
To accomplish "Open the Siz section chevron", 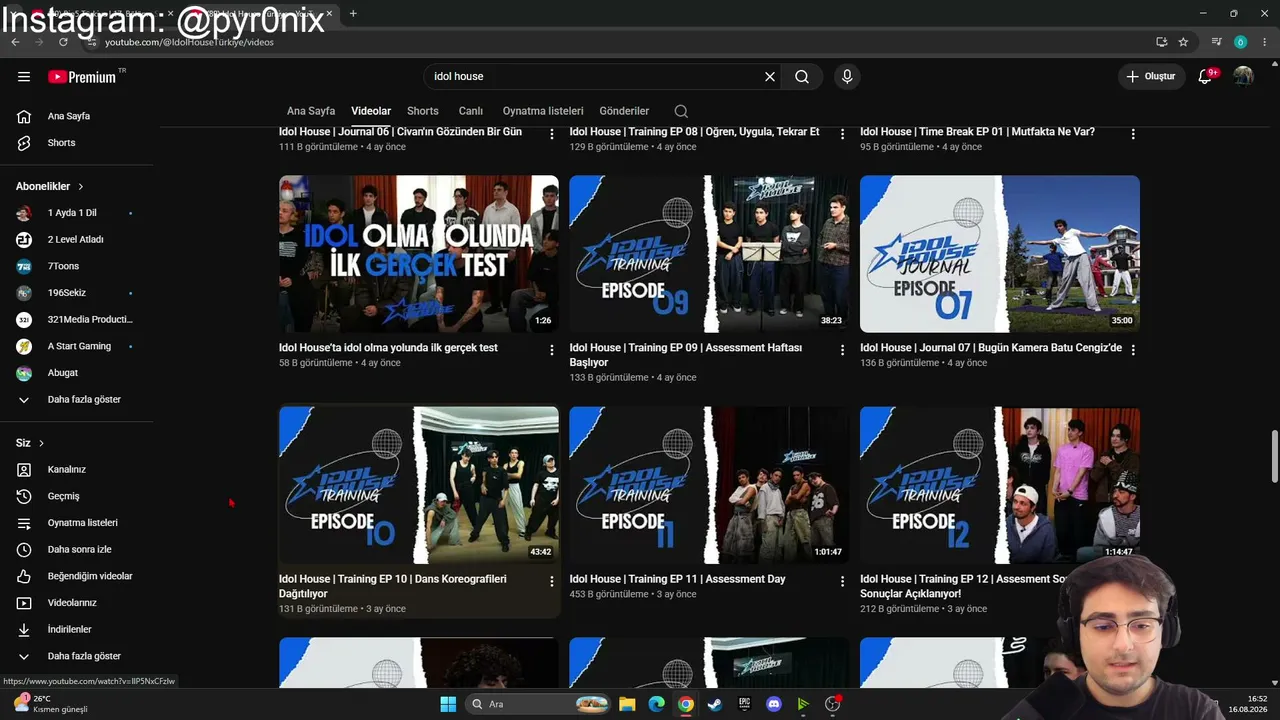I will pos(41,443).
